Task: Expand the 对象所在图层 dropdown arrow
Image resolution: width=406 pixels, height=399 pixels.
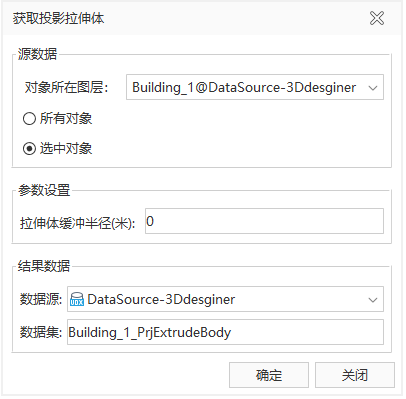Action: point(373,88)
